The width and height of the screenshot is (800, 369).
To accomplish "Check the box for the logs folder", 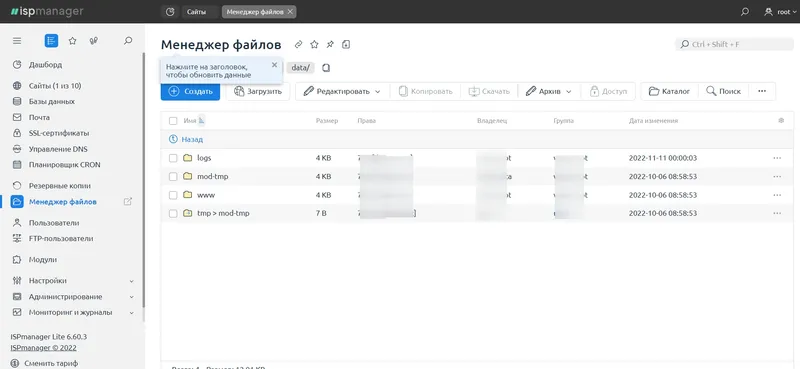I will pyautogui.click(x=173, y=158).
